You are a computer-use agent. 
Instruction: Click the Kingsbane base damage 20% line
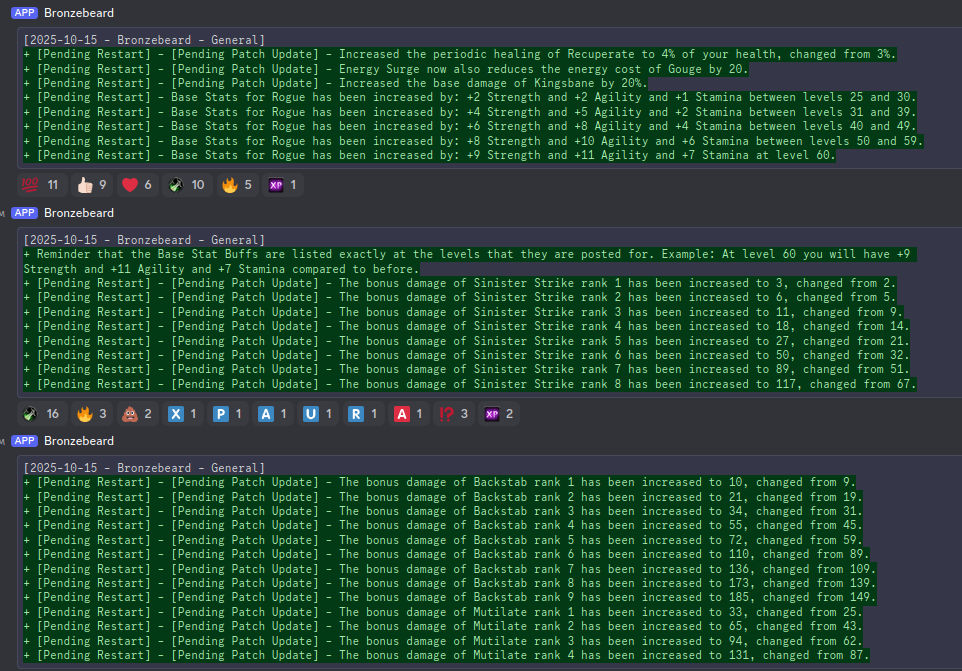tap(336, 83)
